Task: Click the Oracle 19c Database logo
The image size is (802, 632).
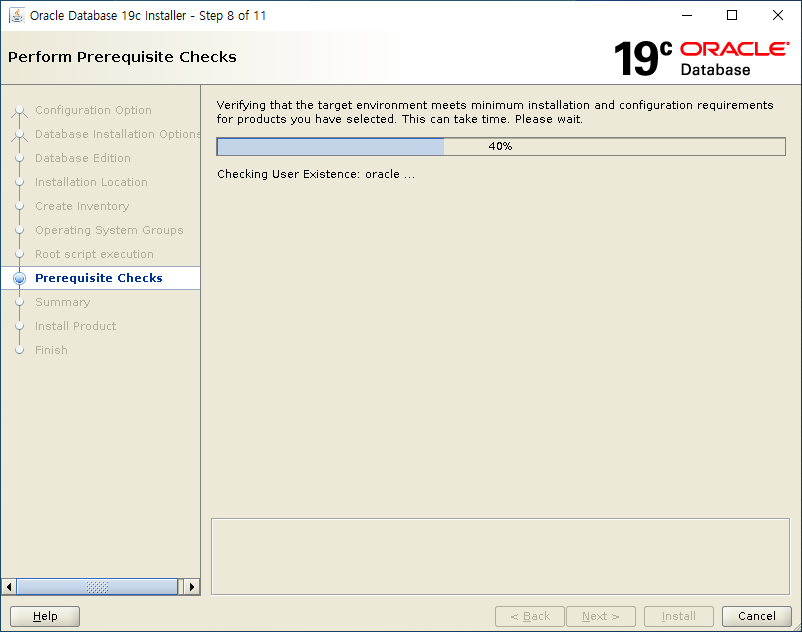Action: click(701, 58)
